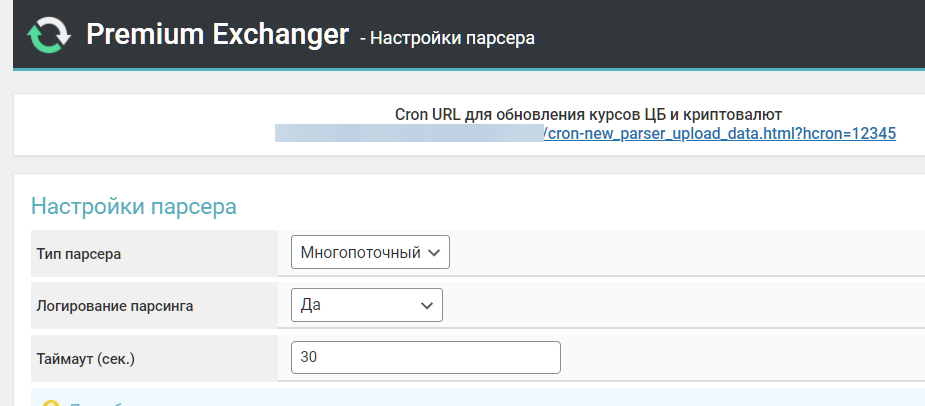Focus the Таймаут (сек.) input field
This screenshot has height=406, width=925.
pyautogui.click(x=425, y=358)
